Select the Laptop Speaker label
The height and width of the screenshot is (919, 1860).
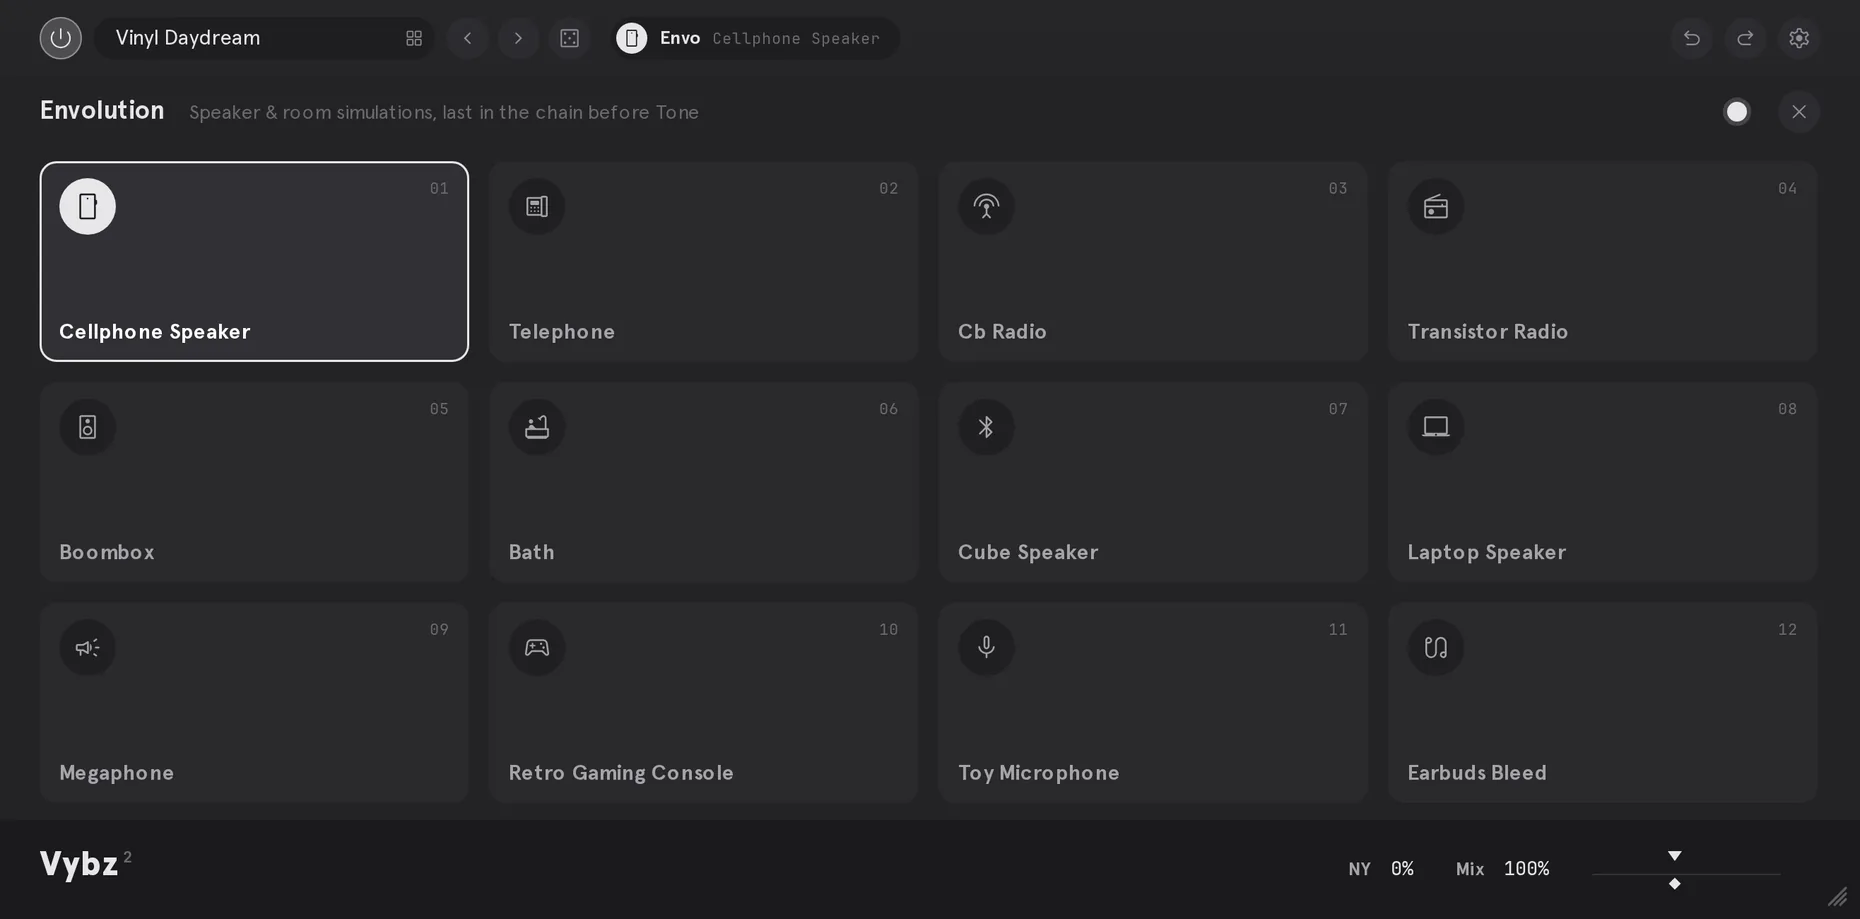(1487, 552)
